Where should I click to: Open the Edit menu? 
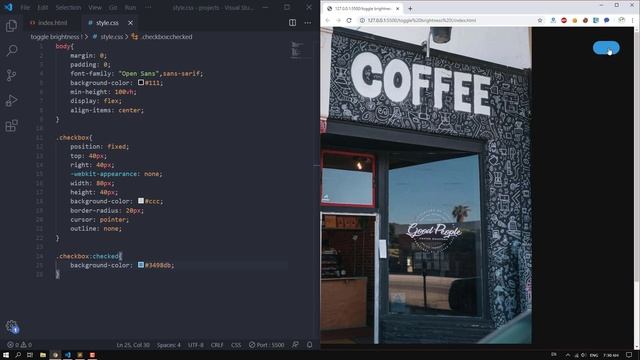[42, 7]
